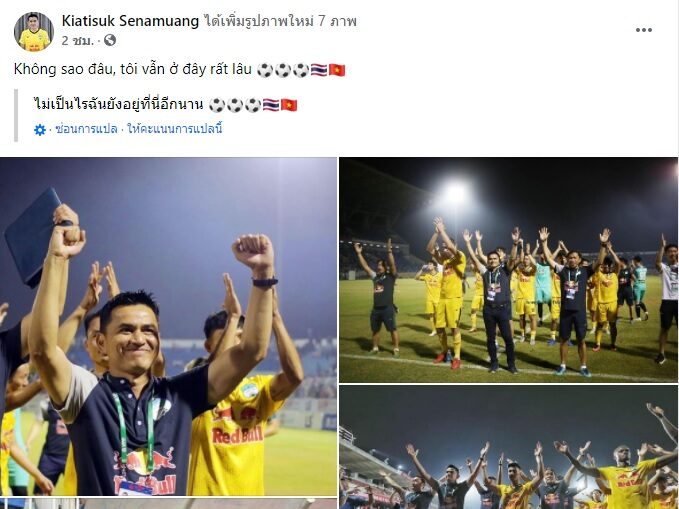679x509 pixels.
Task: Click the public audience globe icon
Action: click(x=110, y=40)
